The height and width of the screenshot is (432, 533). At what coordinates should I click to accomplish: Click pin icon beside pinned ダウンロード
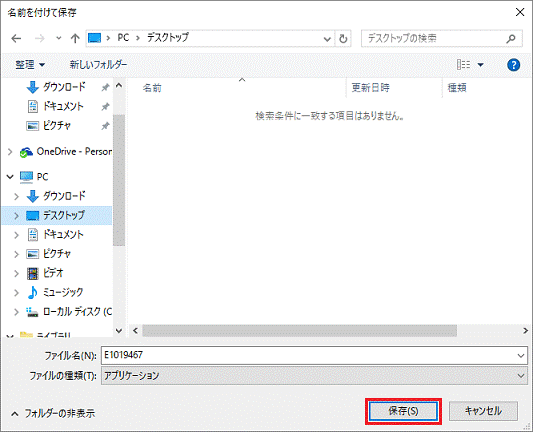click(105, 88)
